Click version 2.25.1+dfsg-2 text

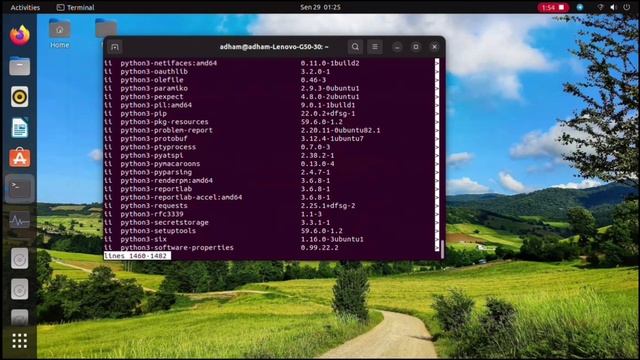328,206
